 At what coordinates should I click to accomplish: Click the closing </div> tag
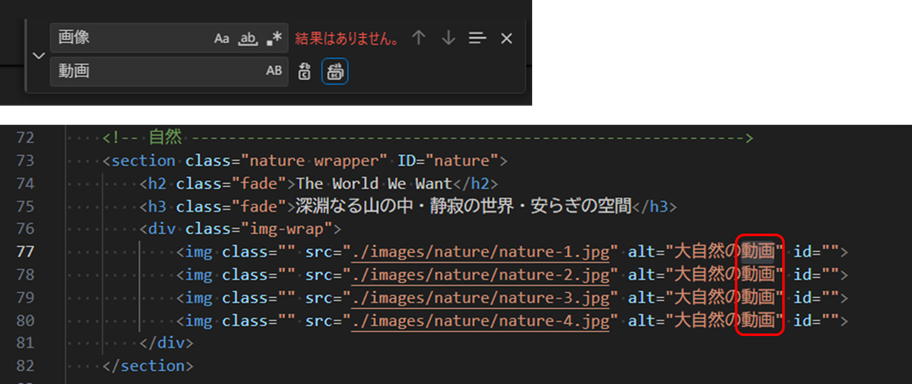(166, 343)
